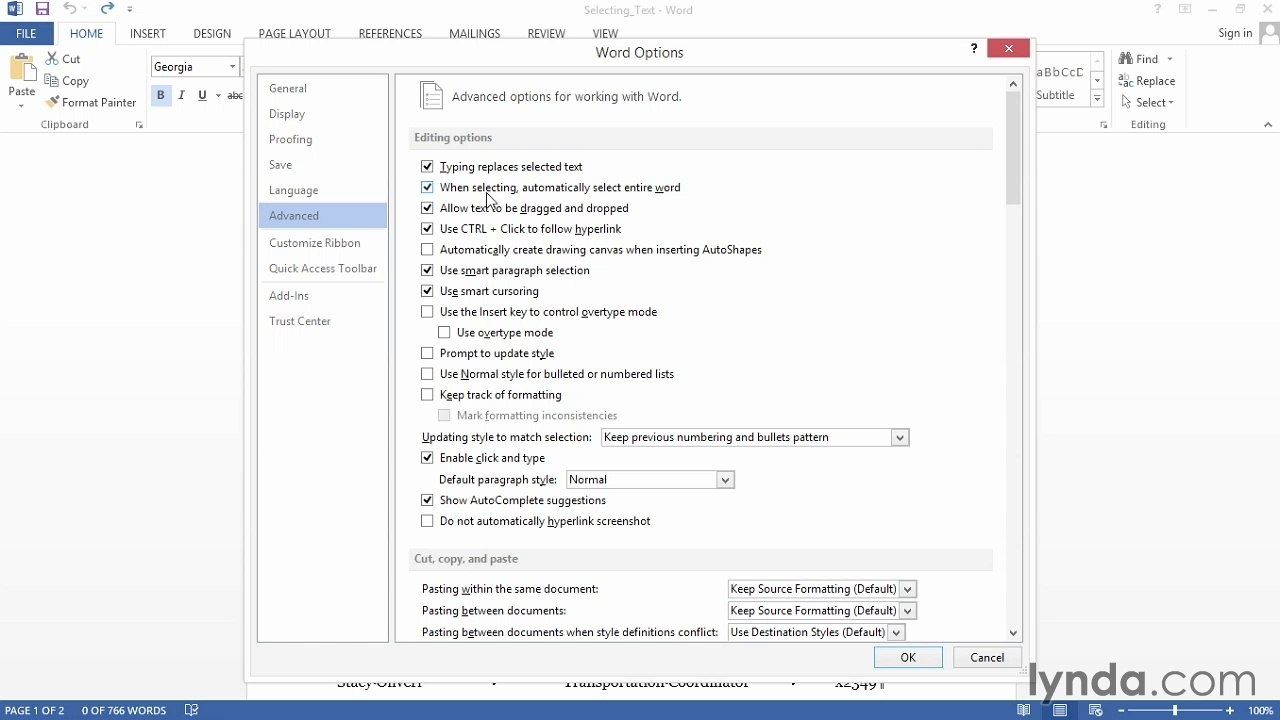The image size is (1280, 720).
Task: Open Quick Access Toolbar category
Action: (322, 268)
